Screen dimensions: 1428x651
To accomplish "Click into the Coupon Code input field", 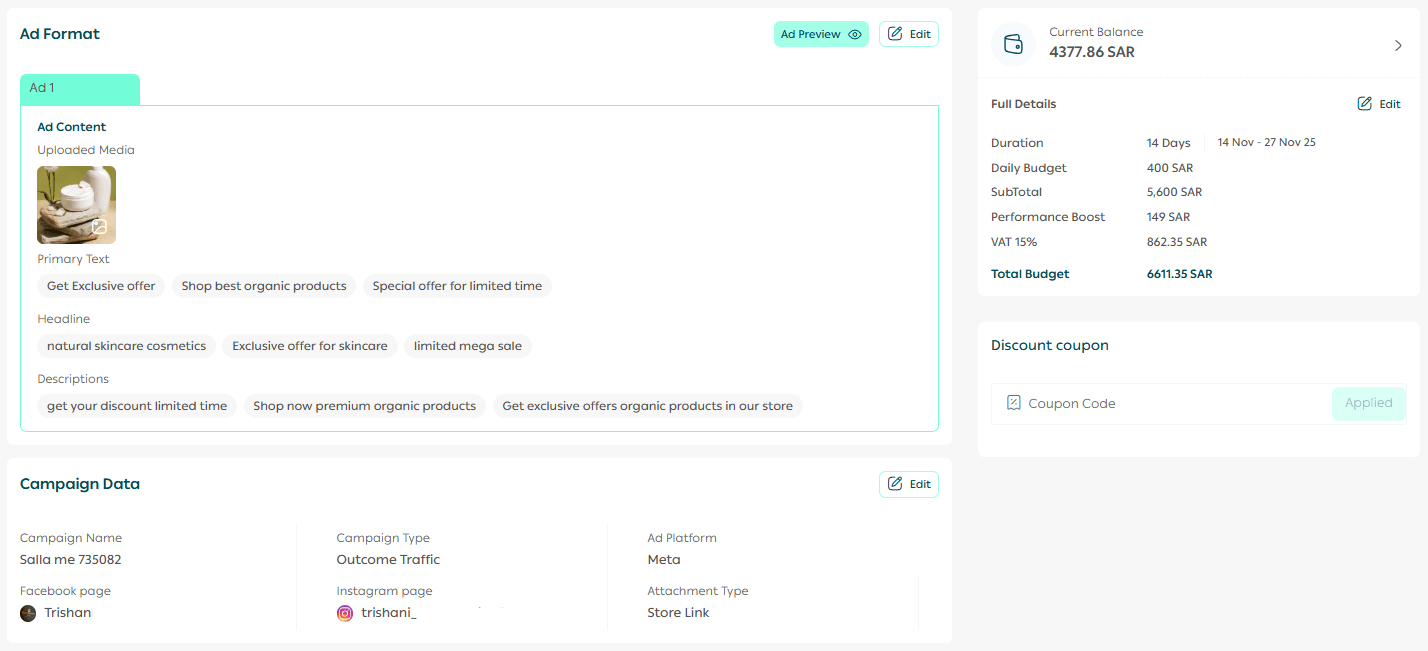I will [1170, 404].
